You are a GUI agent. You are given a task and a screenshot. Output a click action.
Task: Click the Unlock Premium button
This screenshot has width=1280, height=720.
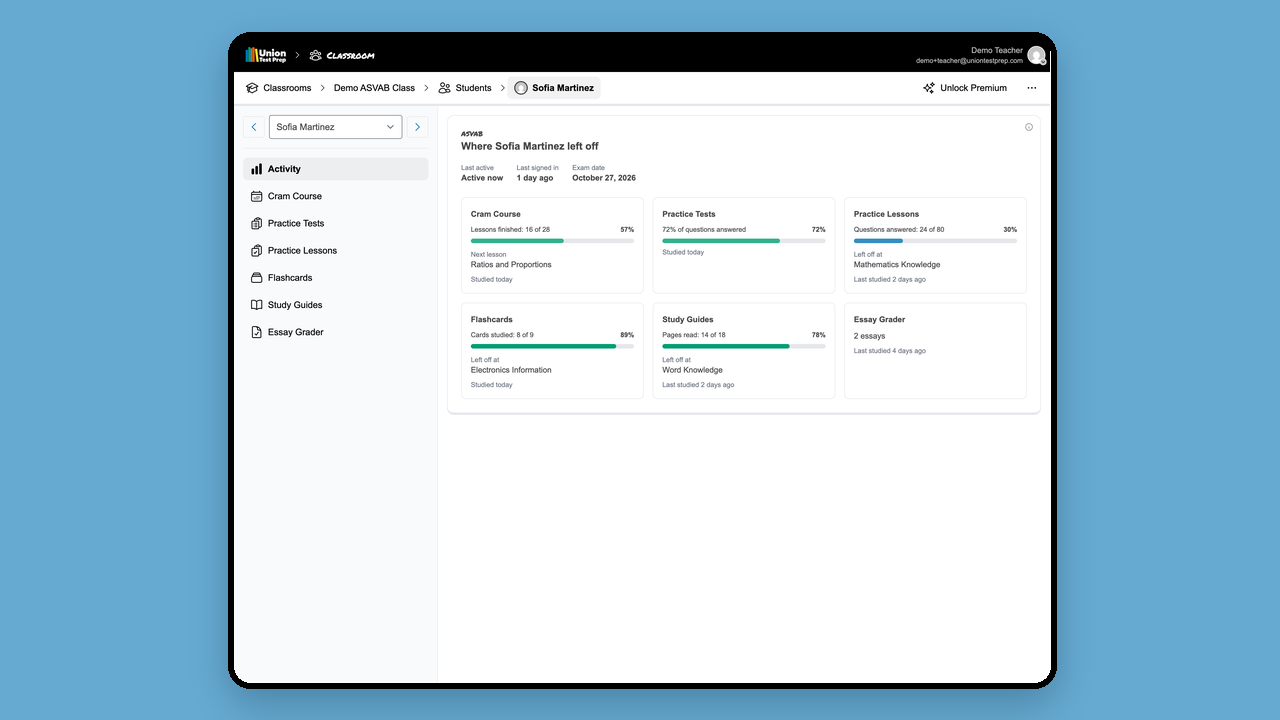pyautogui.click(x=965, y=88)
